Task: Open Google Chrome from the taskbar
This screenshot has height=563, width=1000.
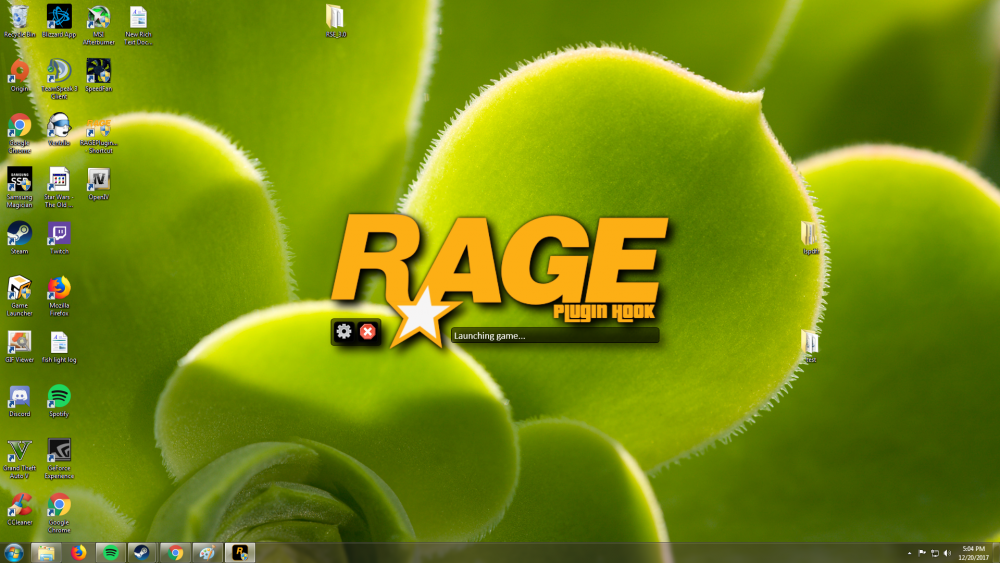Action: (175, 553)
